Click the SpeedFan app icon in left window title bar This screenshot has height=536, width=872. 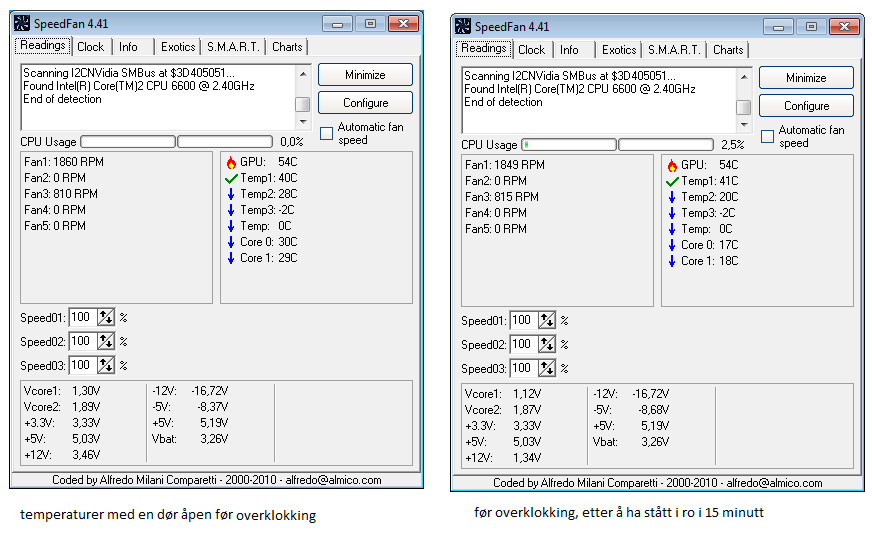(x=22, y=23)
